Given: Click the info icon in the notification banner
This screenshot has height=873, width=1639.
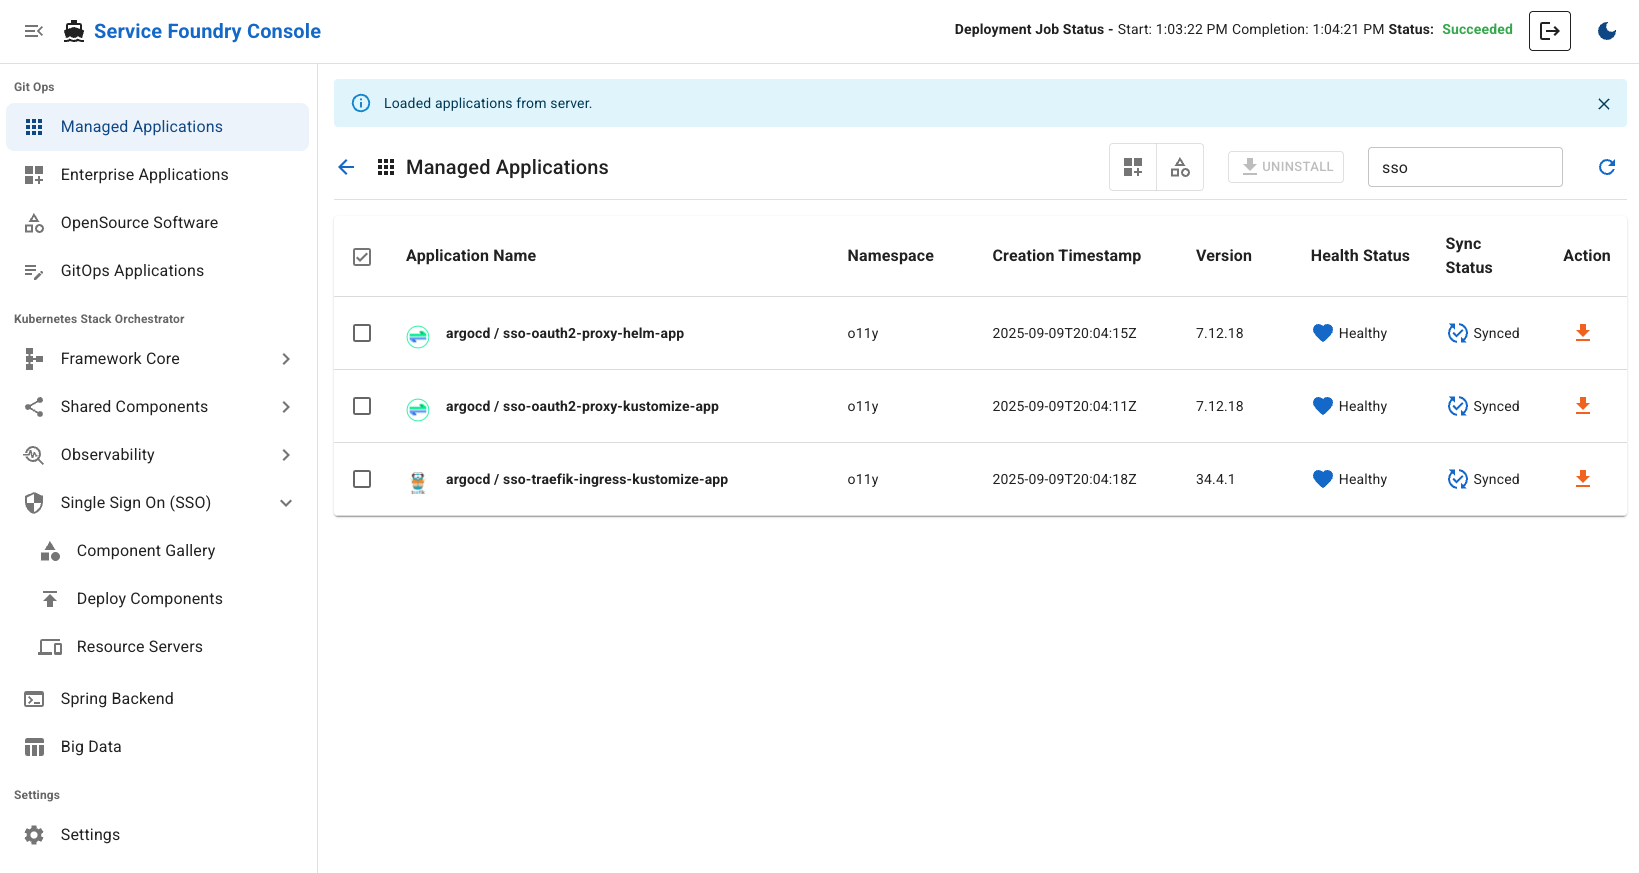Looking at the screenshot, I should pyautogui.click(x=361, y=103).
